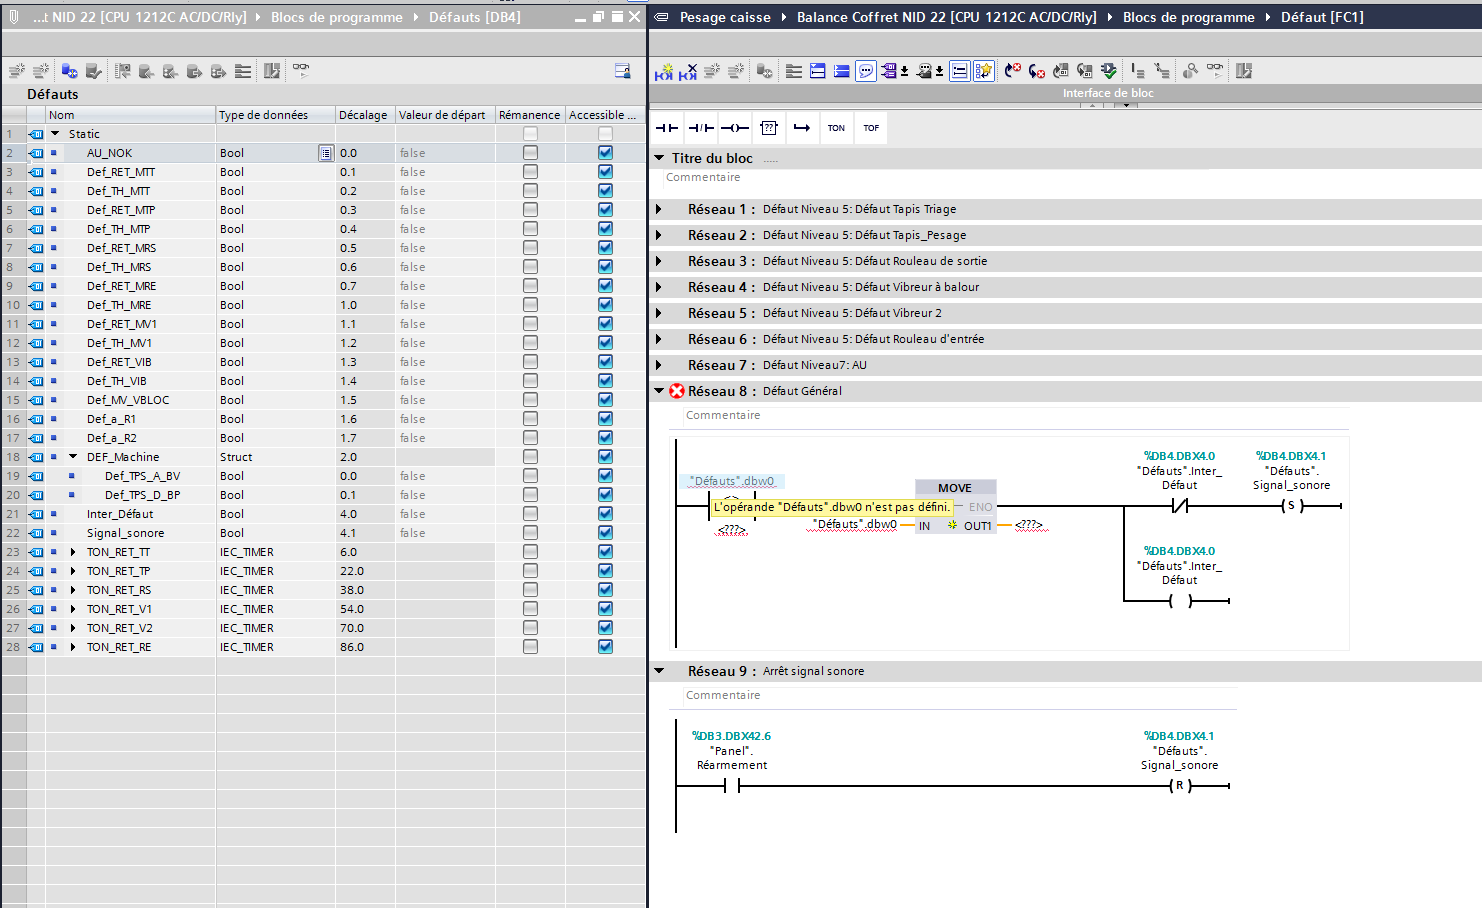
Task: Click Blocs de programme in right breadcrumb
Action: pyautogui.click(x=1188, y=17)
